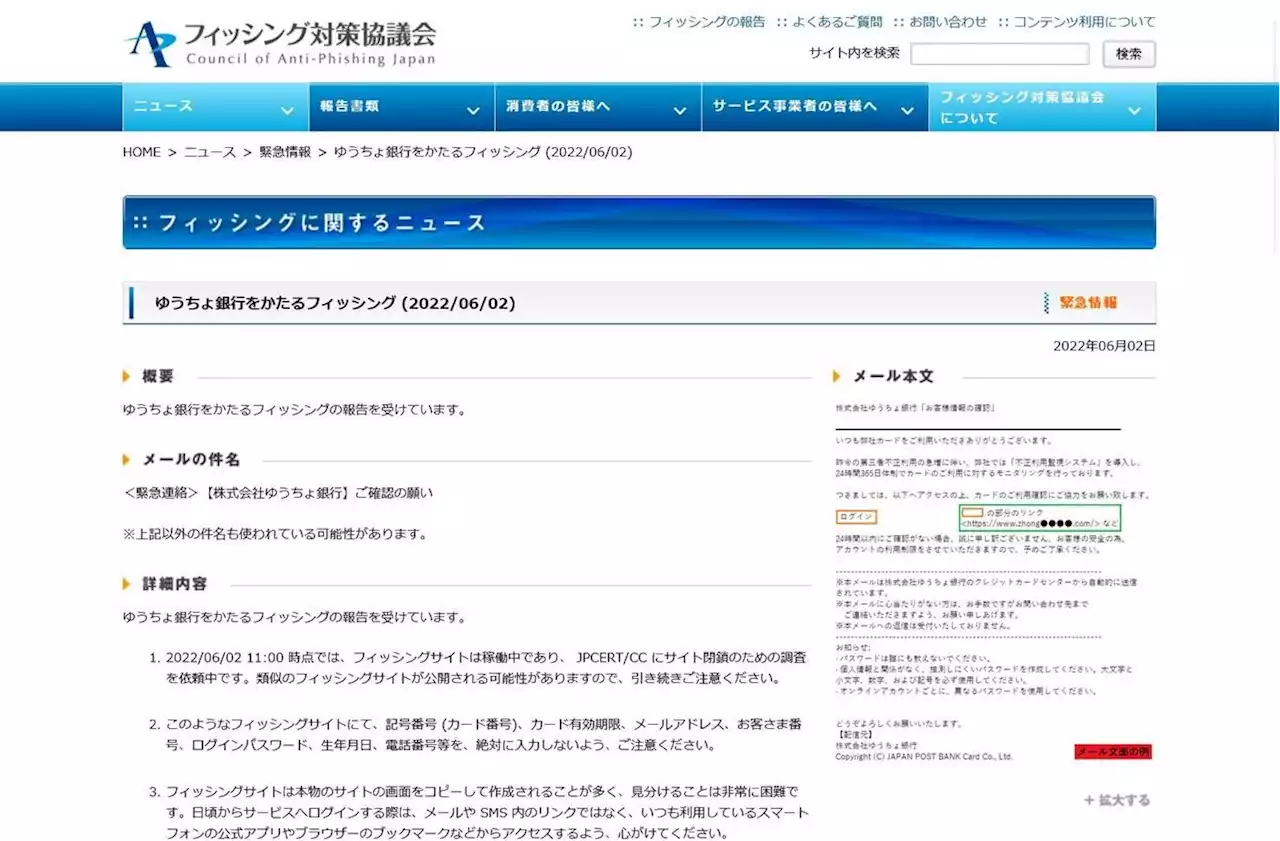Screen dimensions: 1280x841
Task: Click list item 2 starting with このようなフィッシングサイトにて
Action: click(x=484, y=735)
